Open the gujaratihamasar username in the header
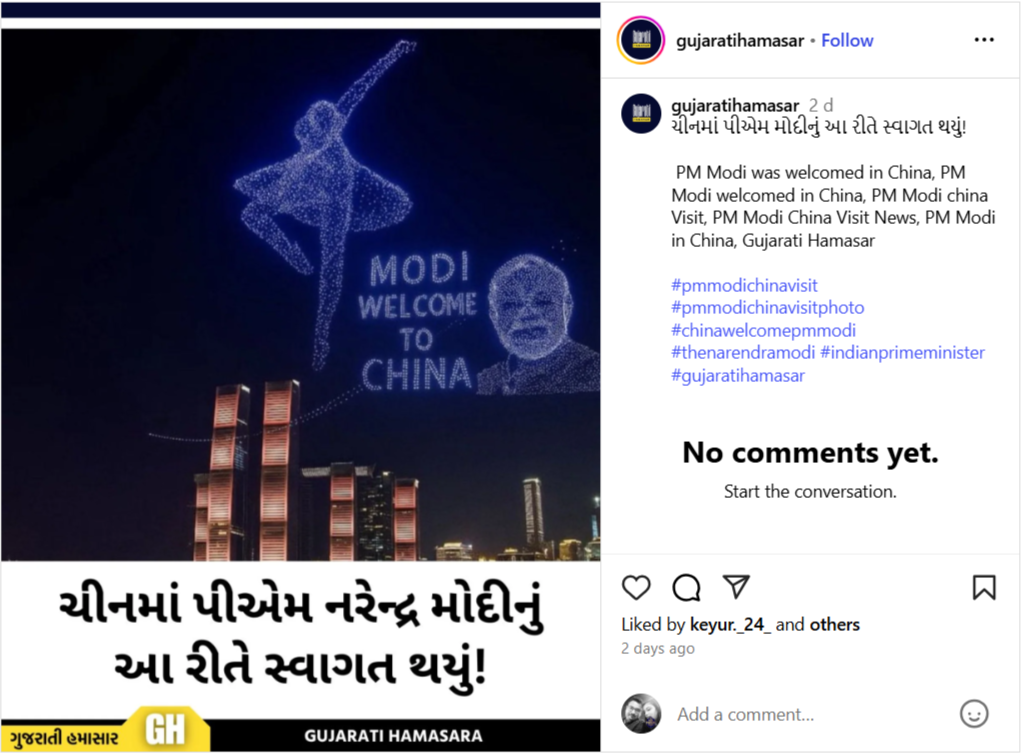This screenshot has width=1024, height=753. [x=740, y=40]
